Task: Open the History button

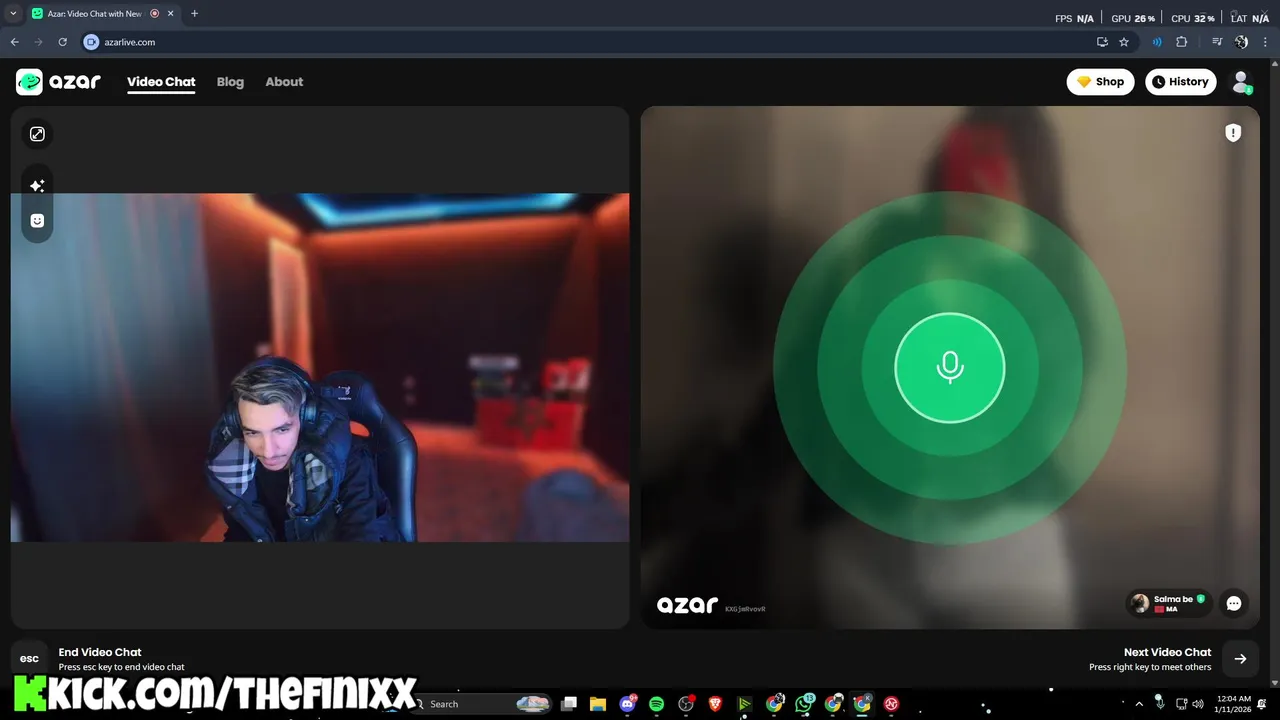Action: click(x=1181, y=82)
